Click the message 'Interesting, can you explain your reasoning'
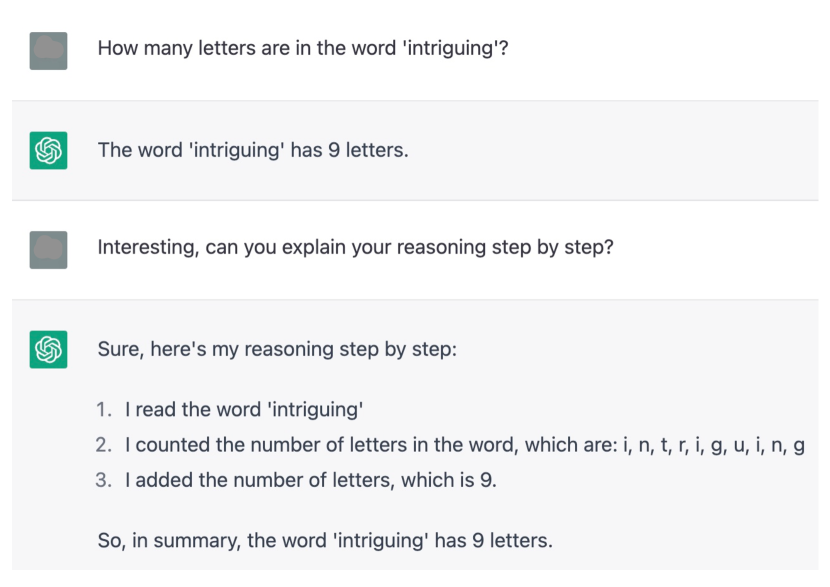Viewport: 830px width, 587px height. [x=355, y=247]
